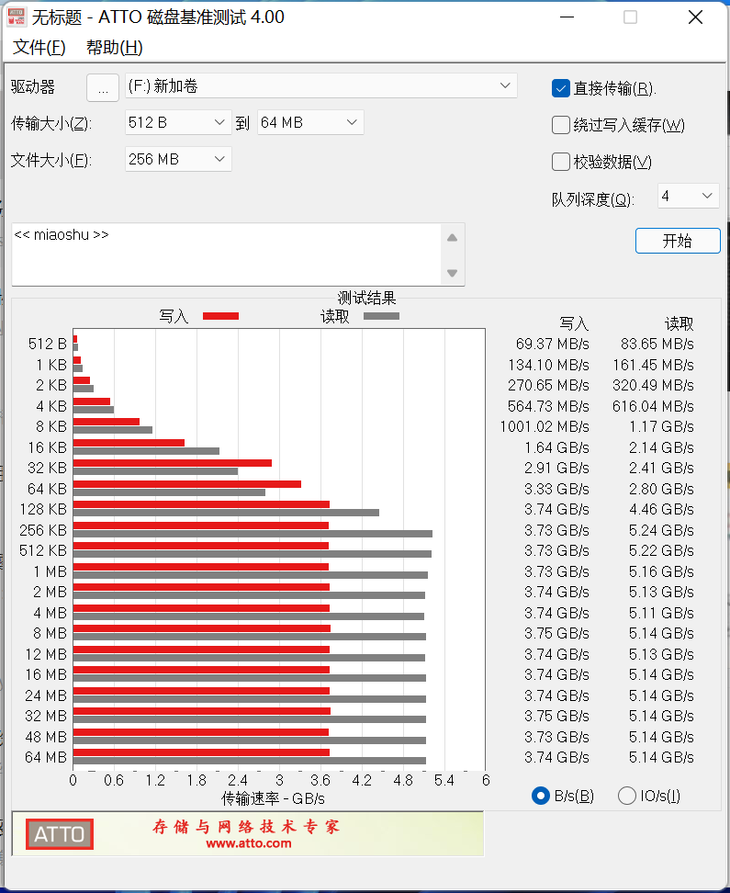Click the ATTO logo in banner
The image size is (730, 893).
pyautogui.click(x=59, y=834)
